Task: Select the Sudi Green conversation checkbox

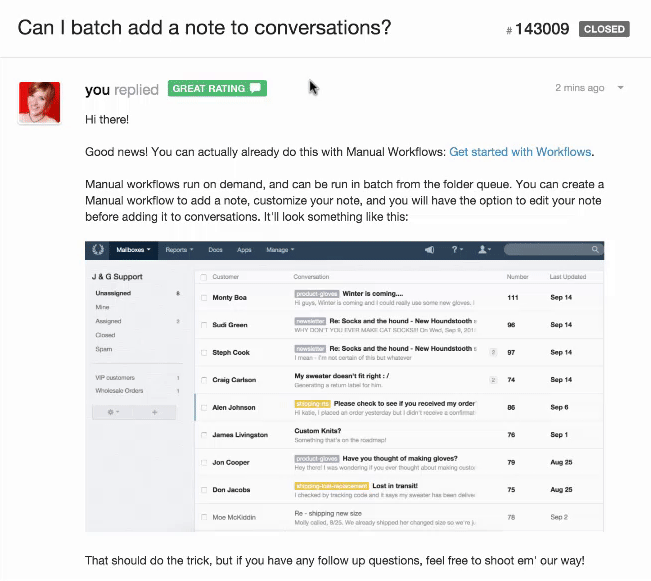Action: click(x=204, y=325)
